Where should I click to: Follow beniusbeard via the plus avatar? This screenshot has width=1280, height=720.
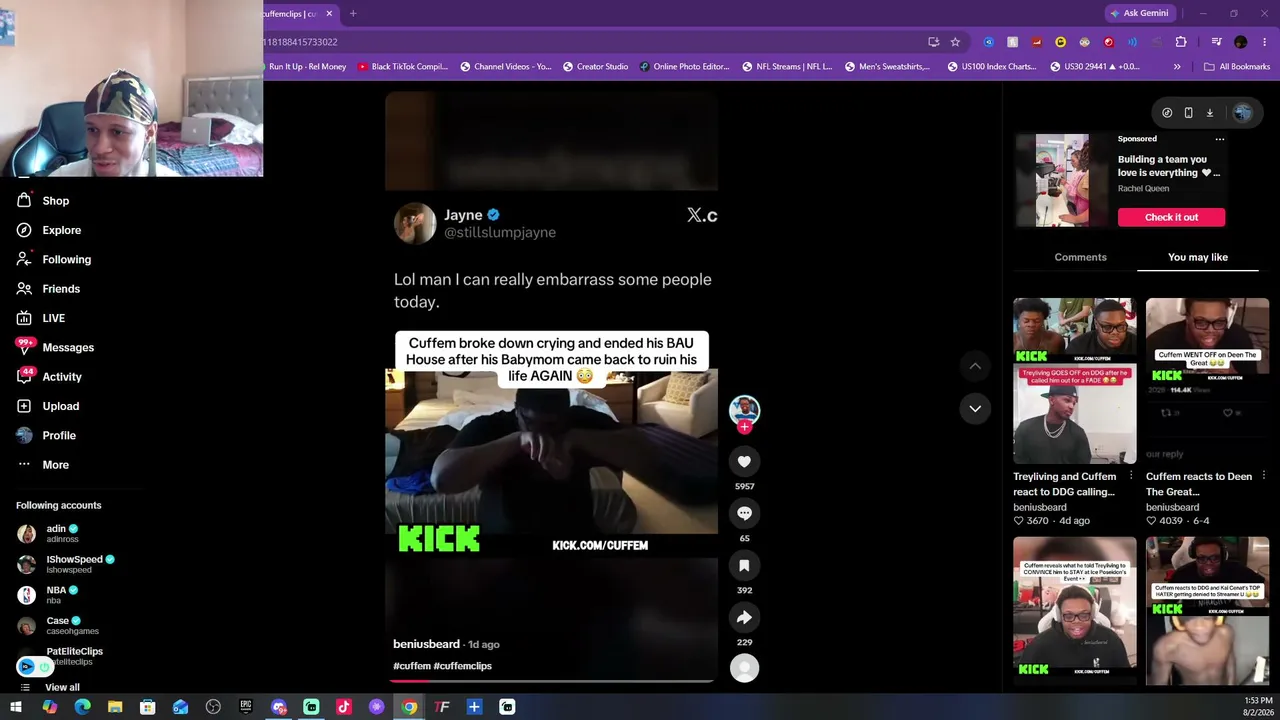coord(744,427)
